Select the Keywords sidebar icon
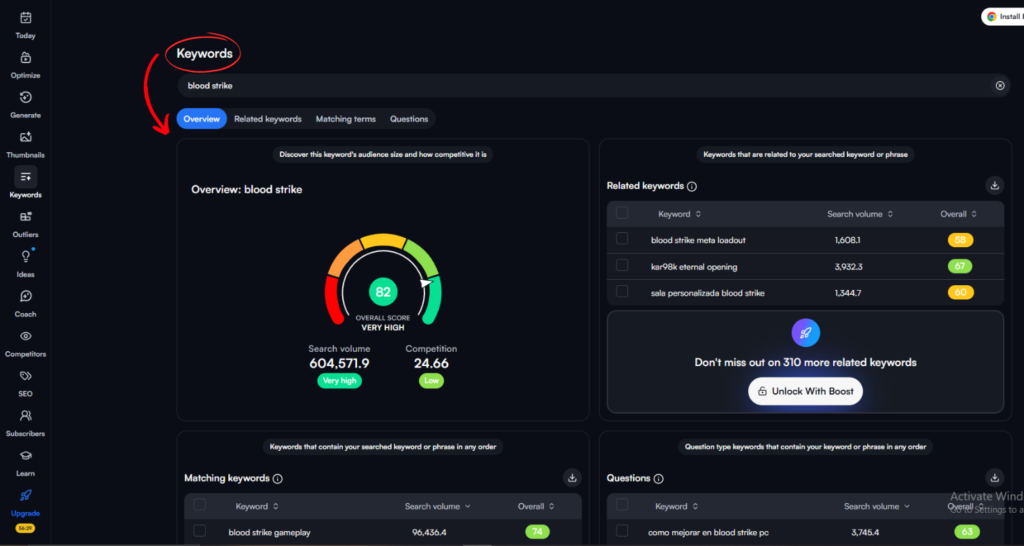Viewport: 1024px width, 546px height. (25, 176)
